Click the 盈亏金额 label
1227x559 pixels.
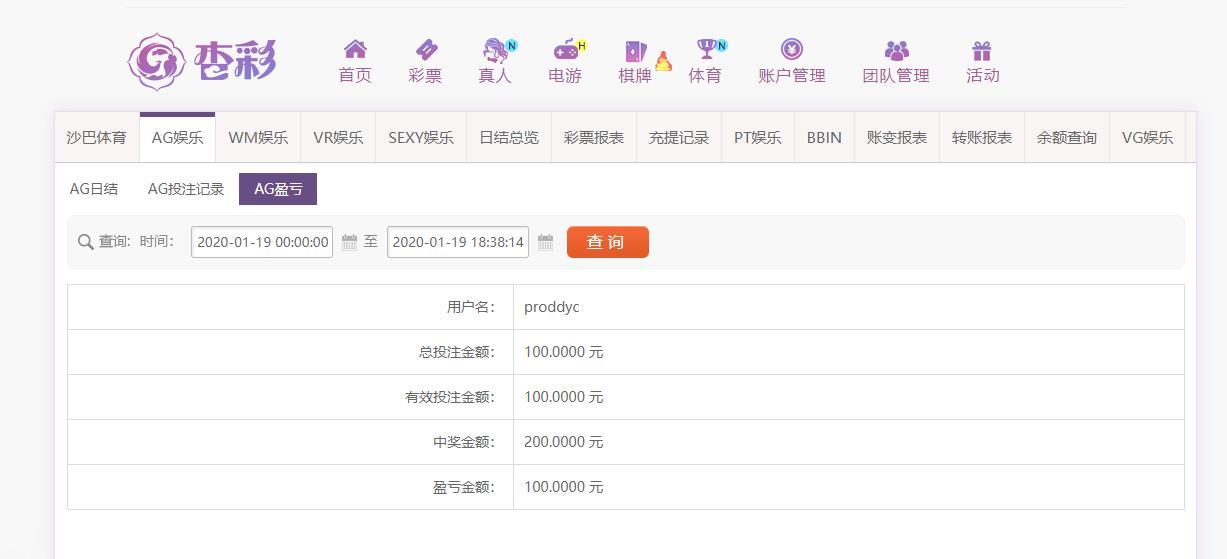[464, 487]
